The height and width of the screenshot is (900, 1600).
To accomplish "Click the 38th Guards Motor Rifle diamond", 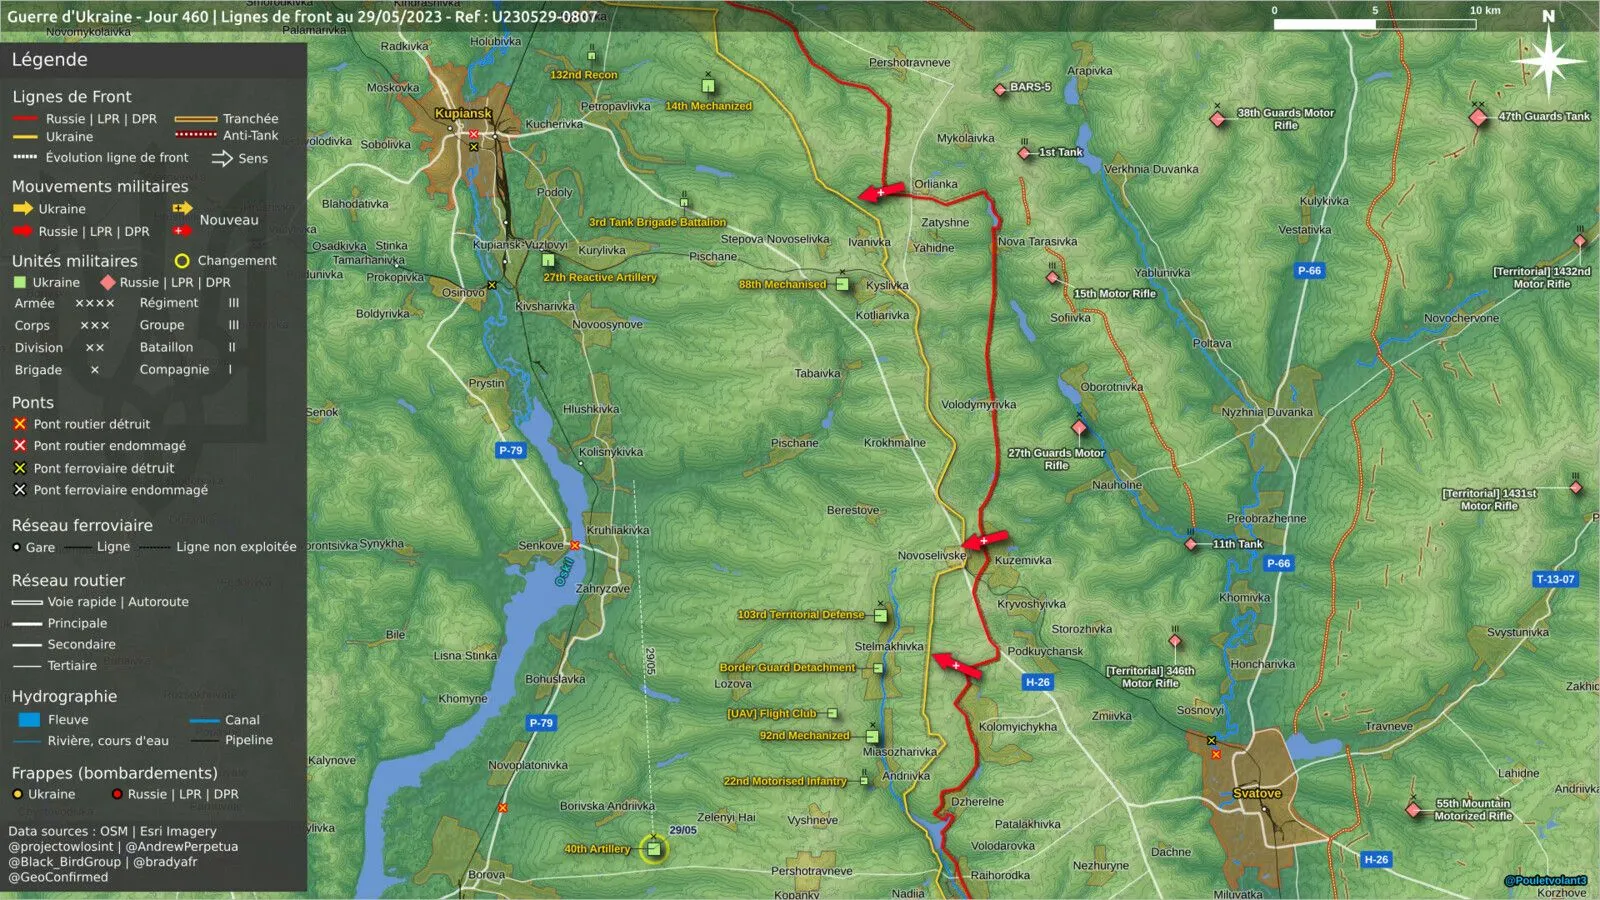I will (1217, 119).
